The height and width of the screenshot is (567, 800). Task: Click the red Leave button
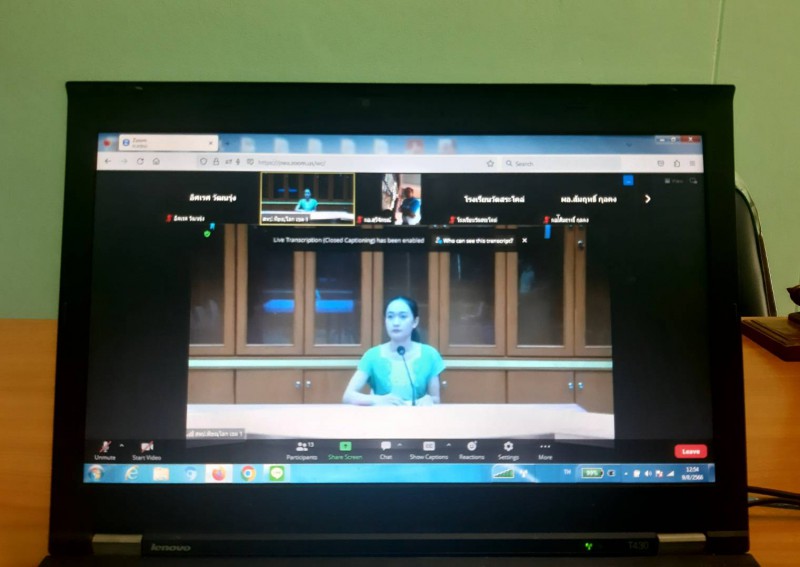(690, 451)
